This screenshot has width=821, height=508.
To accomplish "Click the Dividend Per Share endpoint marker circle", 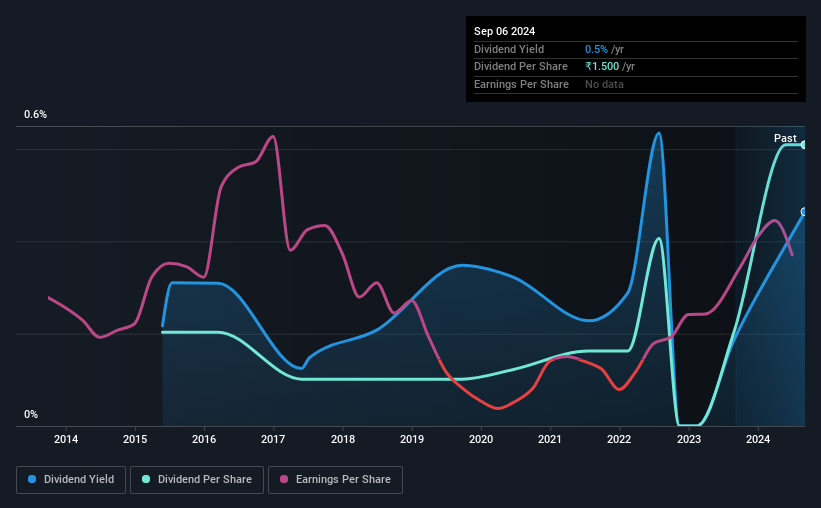I will [804, 145].
